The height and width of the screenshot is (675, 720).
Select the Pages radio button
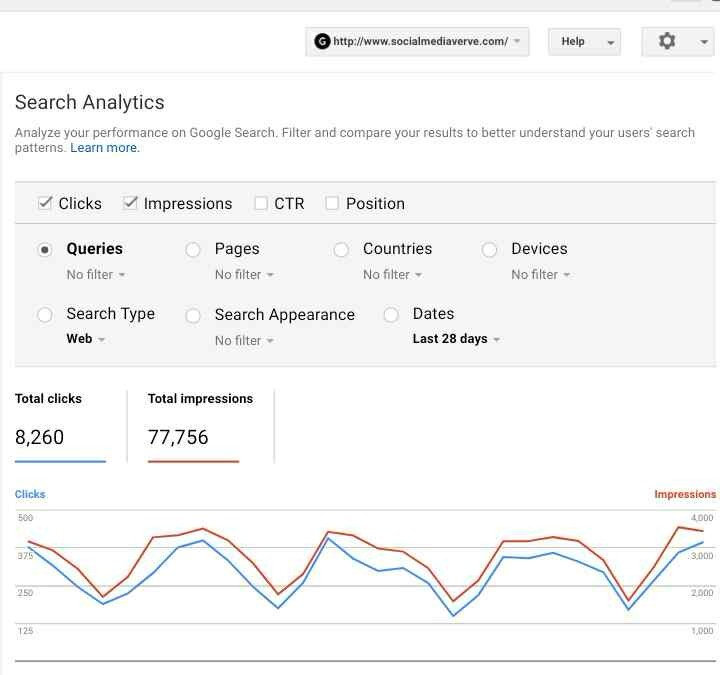(x=193, y=250)
